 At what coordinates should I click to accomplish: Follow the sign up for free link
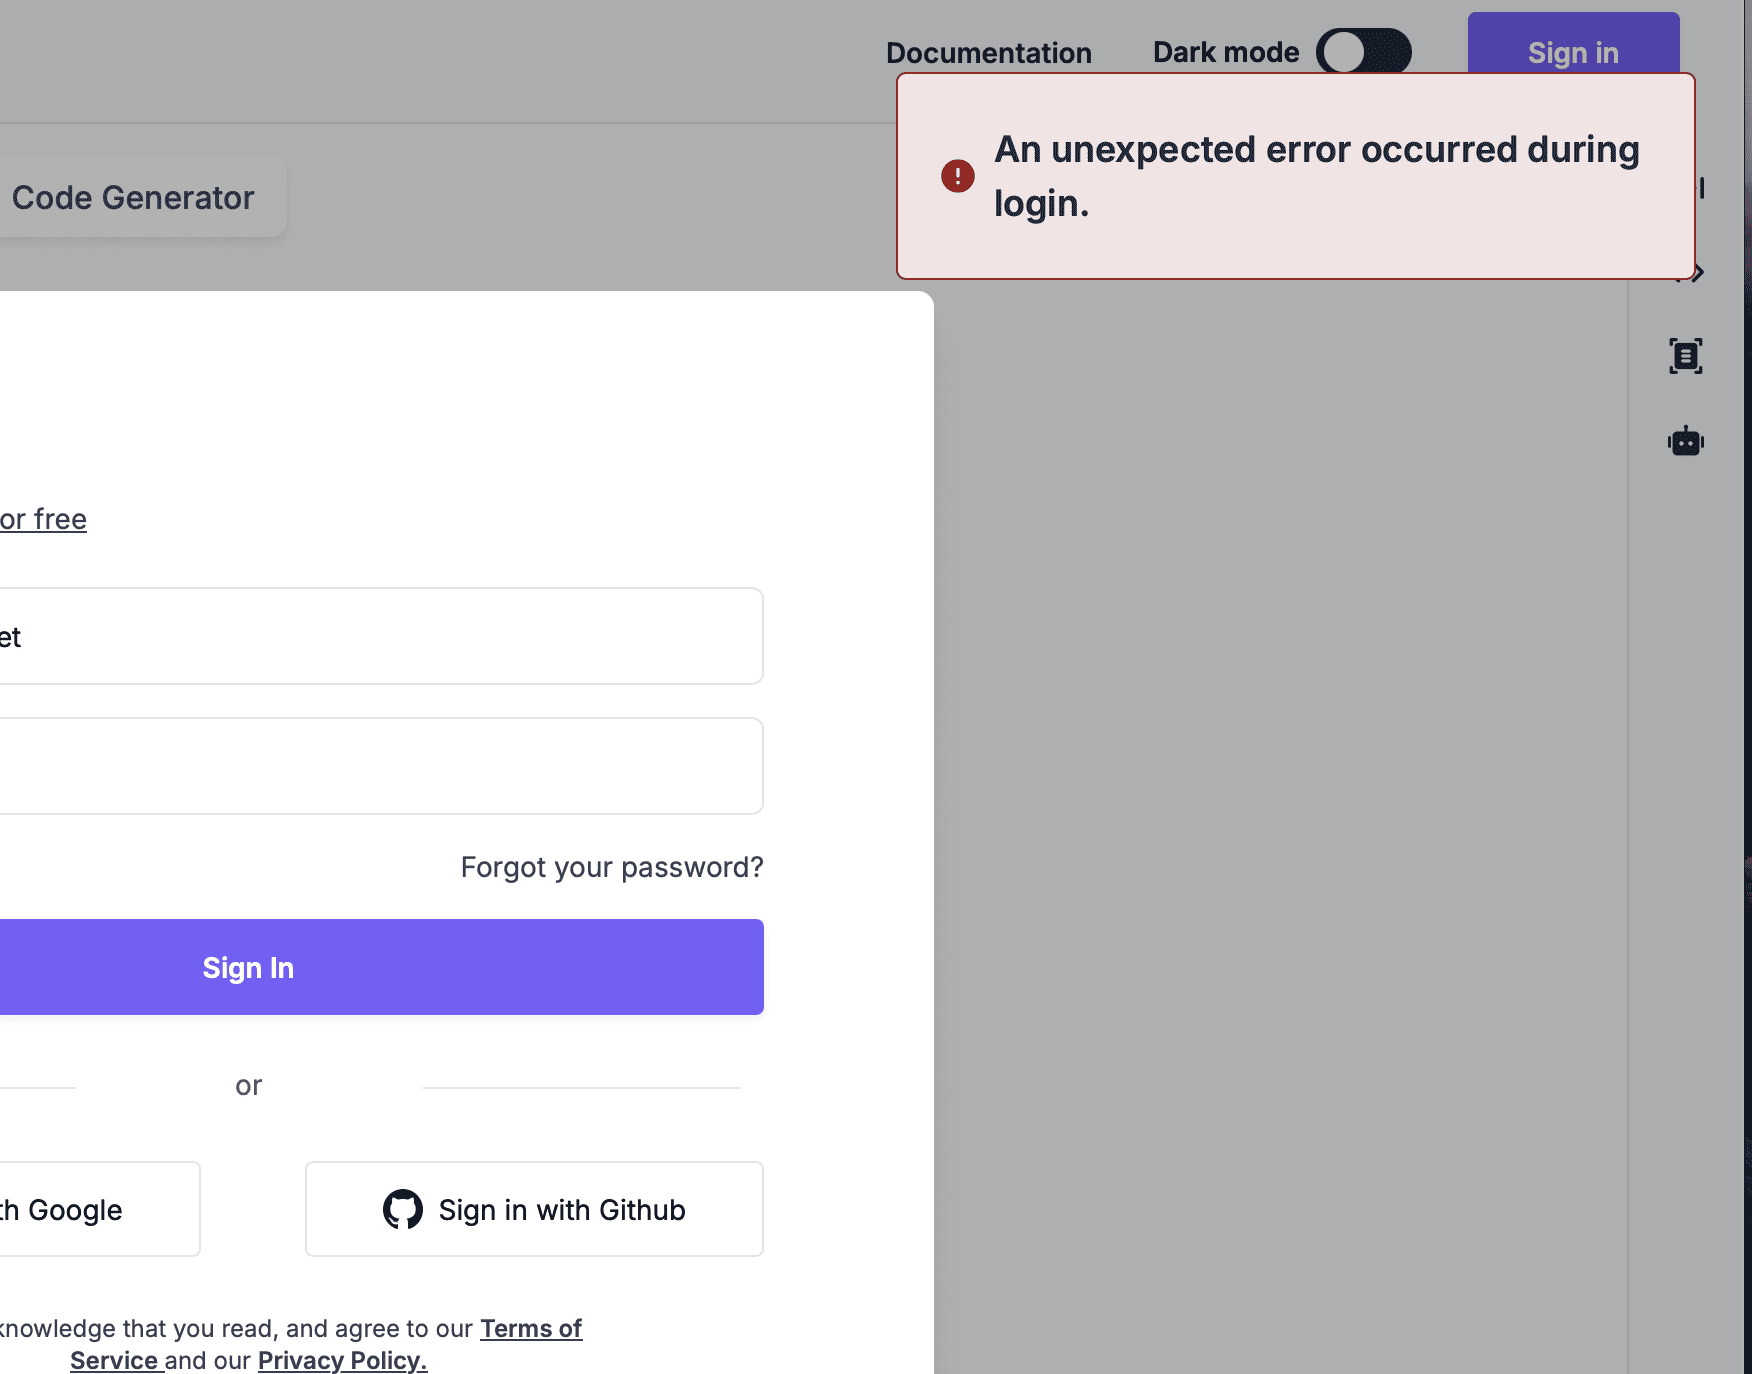(44, 520)
